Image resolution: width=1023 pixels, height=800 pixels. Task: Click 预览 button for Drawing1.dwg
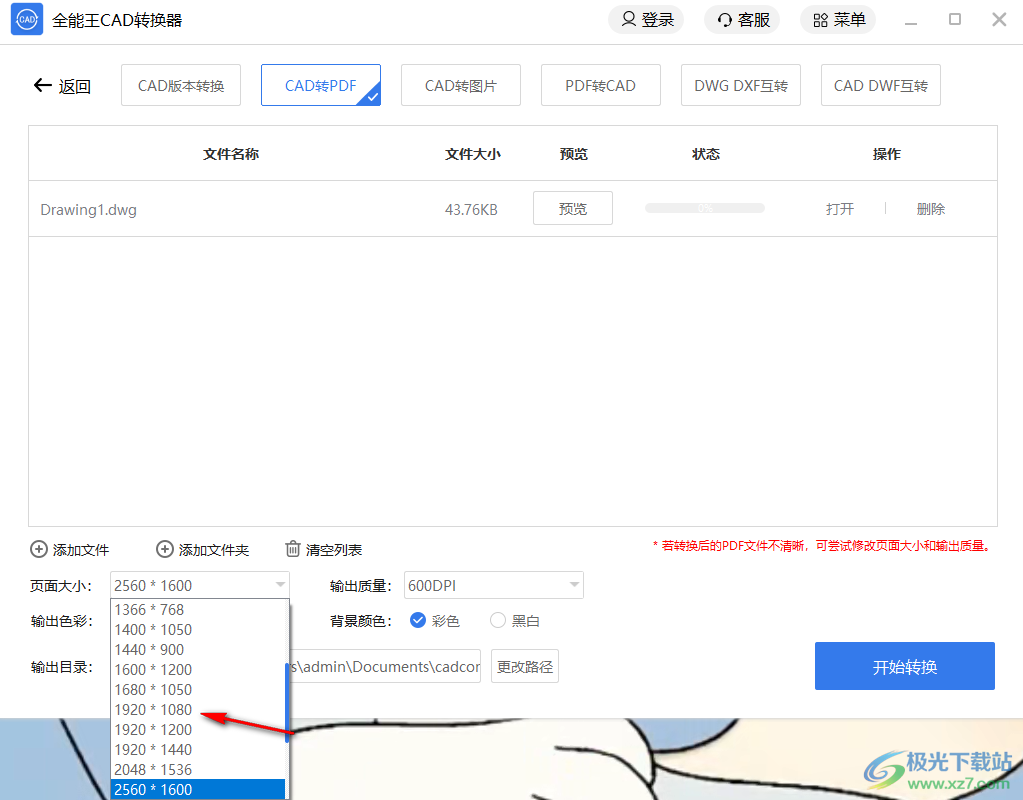572,208
